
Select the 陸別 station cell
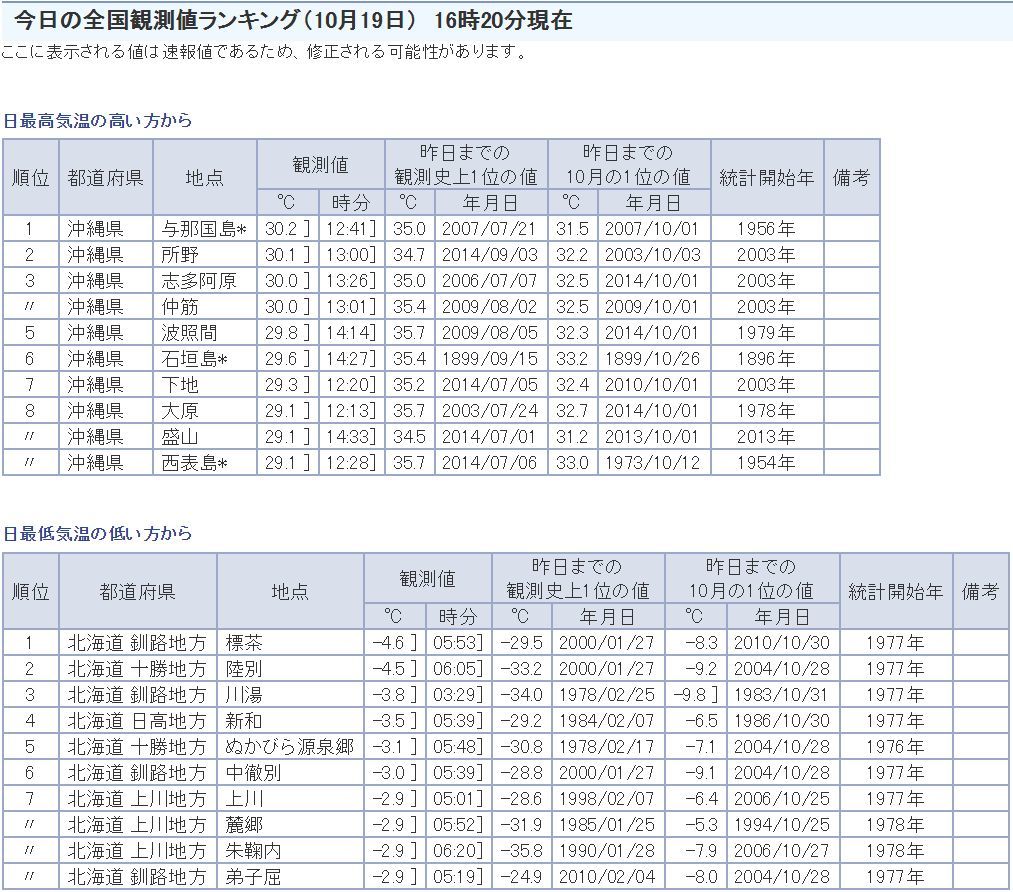(290, 669)
